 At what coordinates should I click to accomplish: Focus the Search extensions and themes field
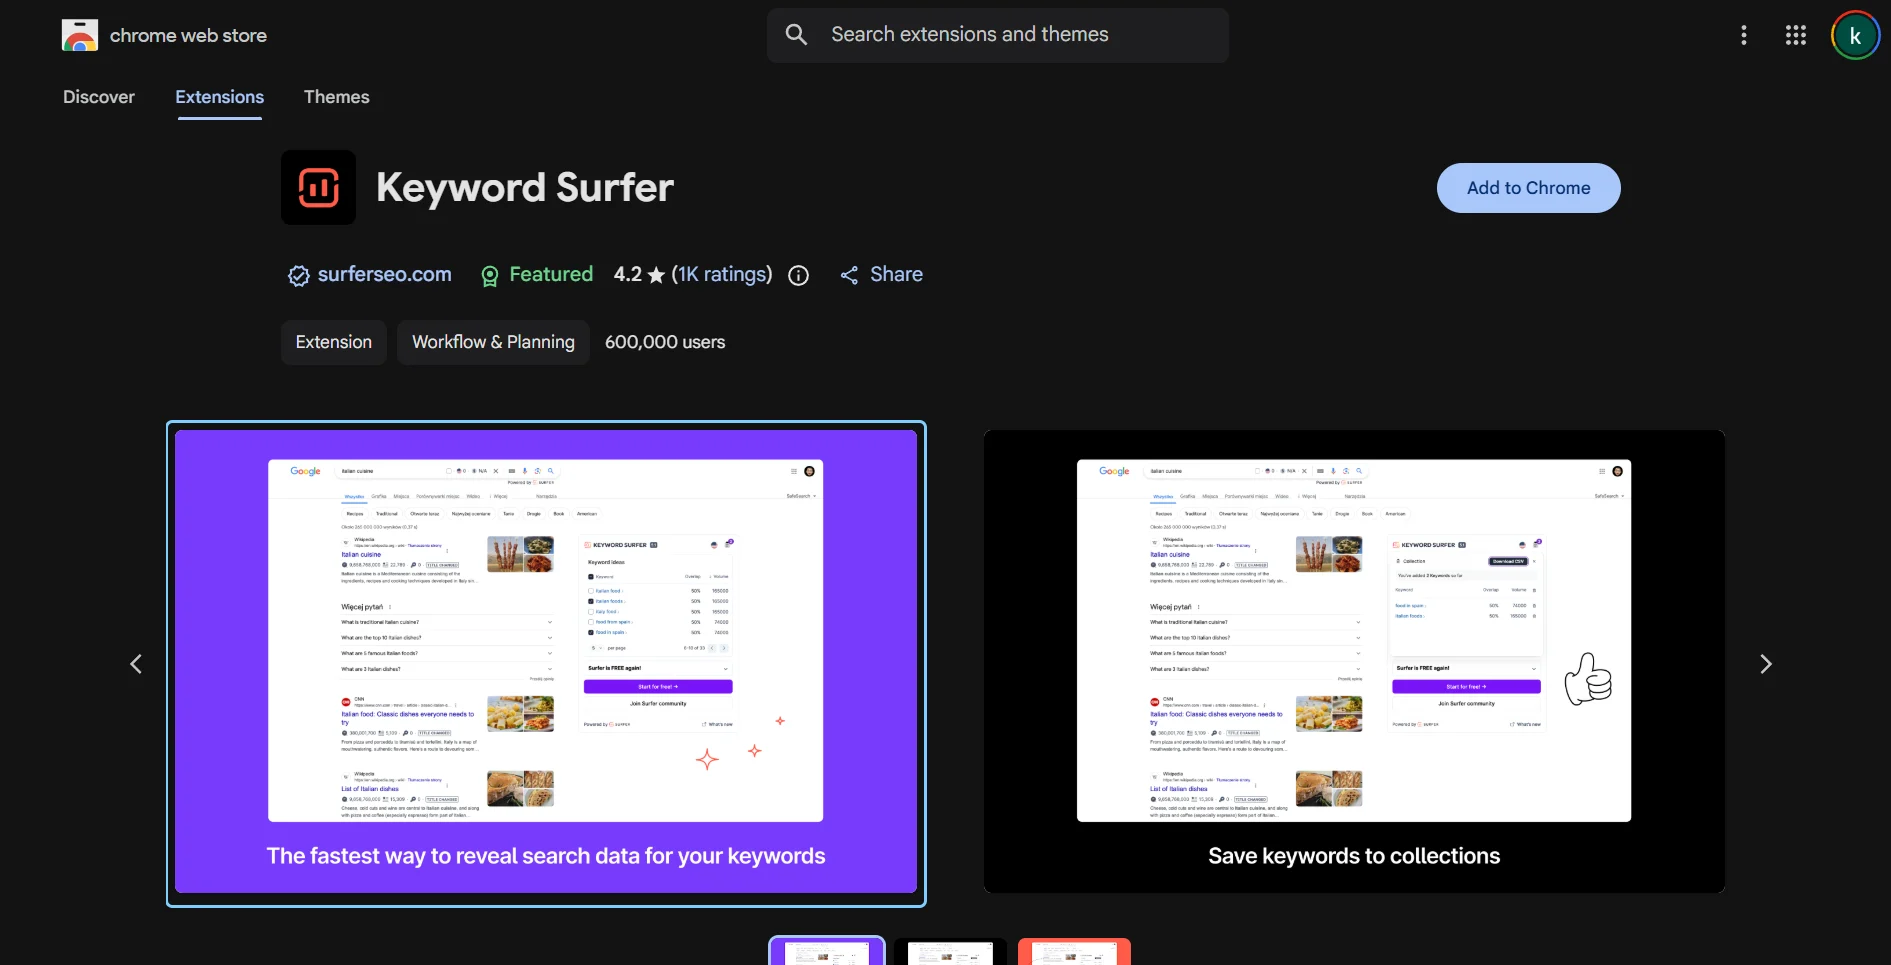click(998, 35)
